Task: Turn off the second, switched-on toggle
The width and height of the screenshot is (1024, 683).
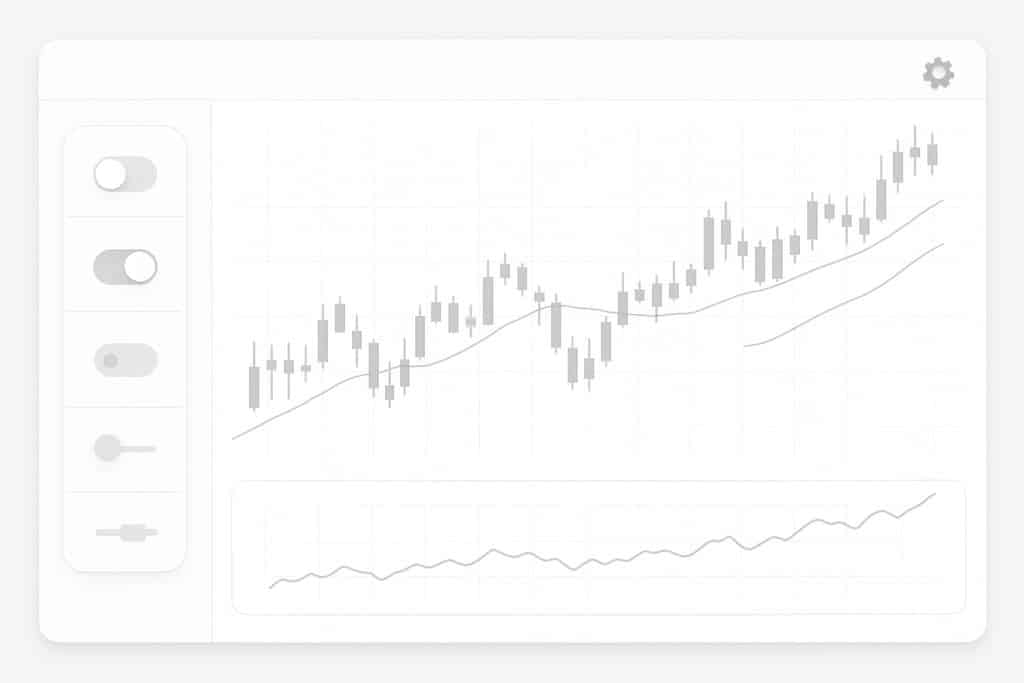Action: pos(125,267)
